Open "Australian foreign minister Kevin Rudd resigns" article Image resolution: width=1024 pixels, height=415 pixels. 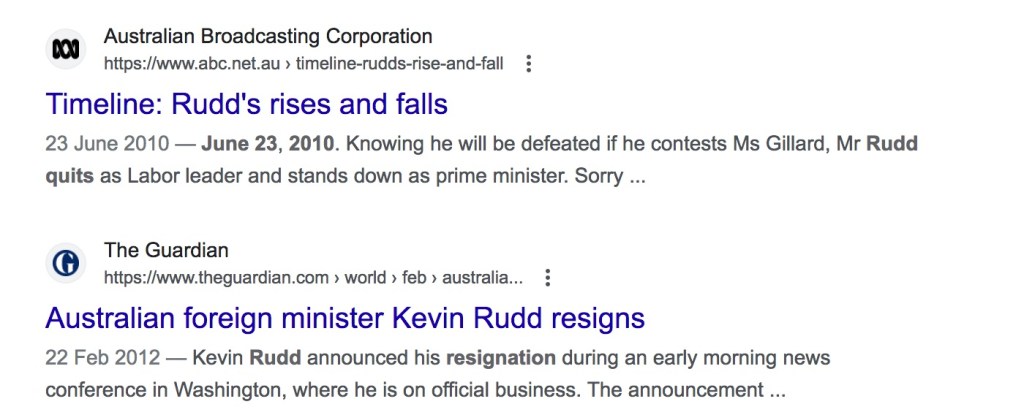345,318
